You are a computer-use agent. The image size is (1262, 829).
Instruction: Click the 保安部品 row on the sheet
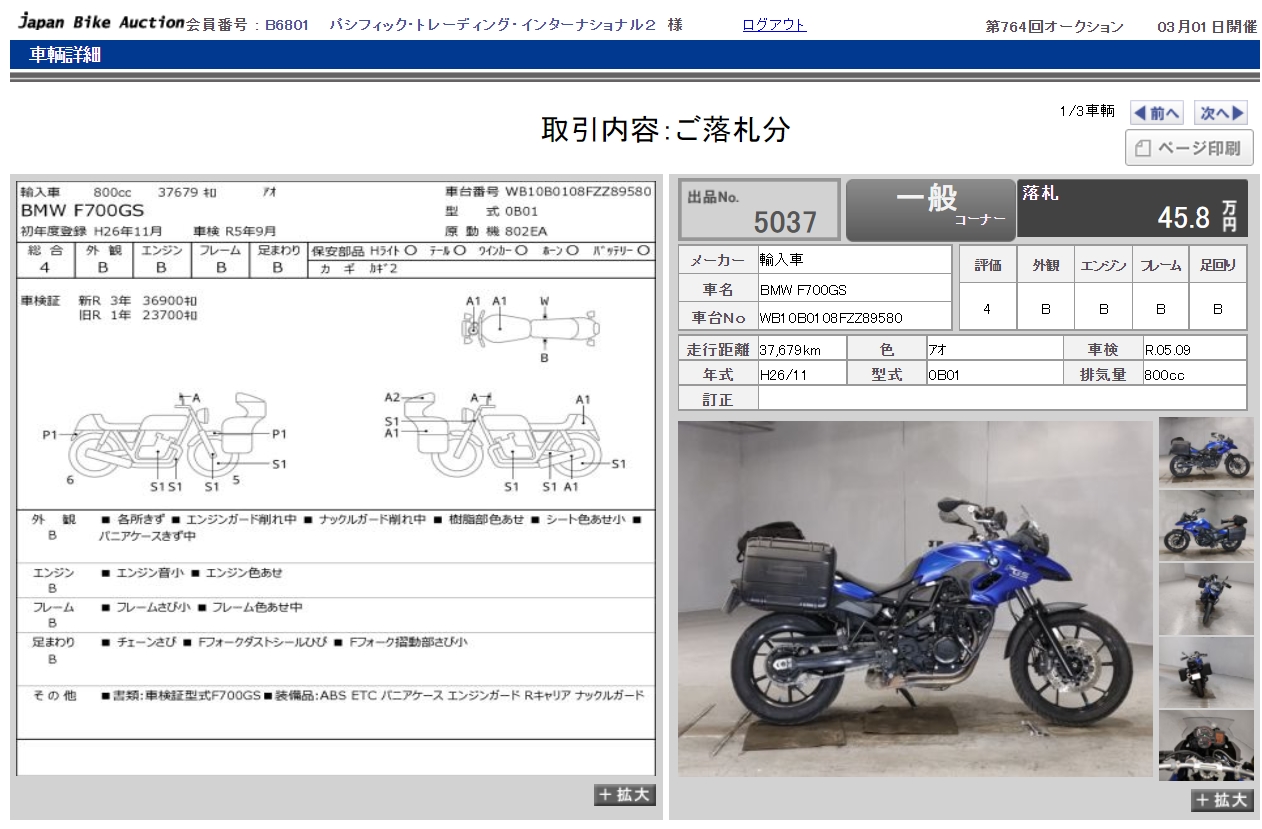[x=480, y=250]
